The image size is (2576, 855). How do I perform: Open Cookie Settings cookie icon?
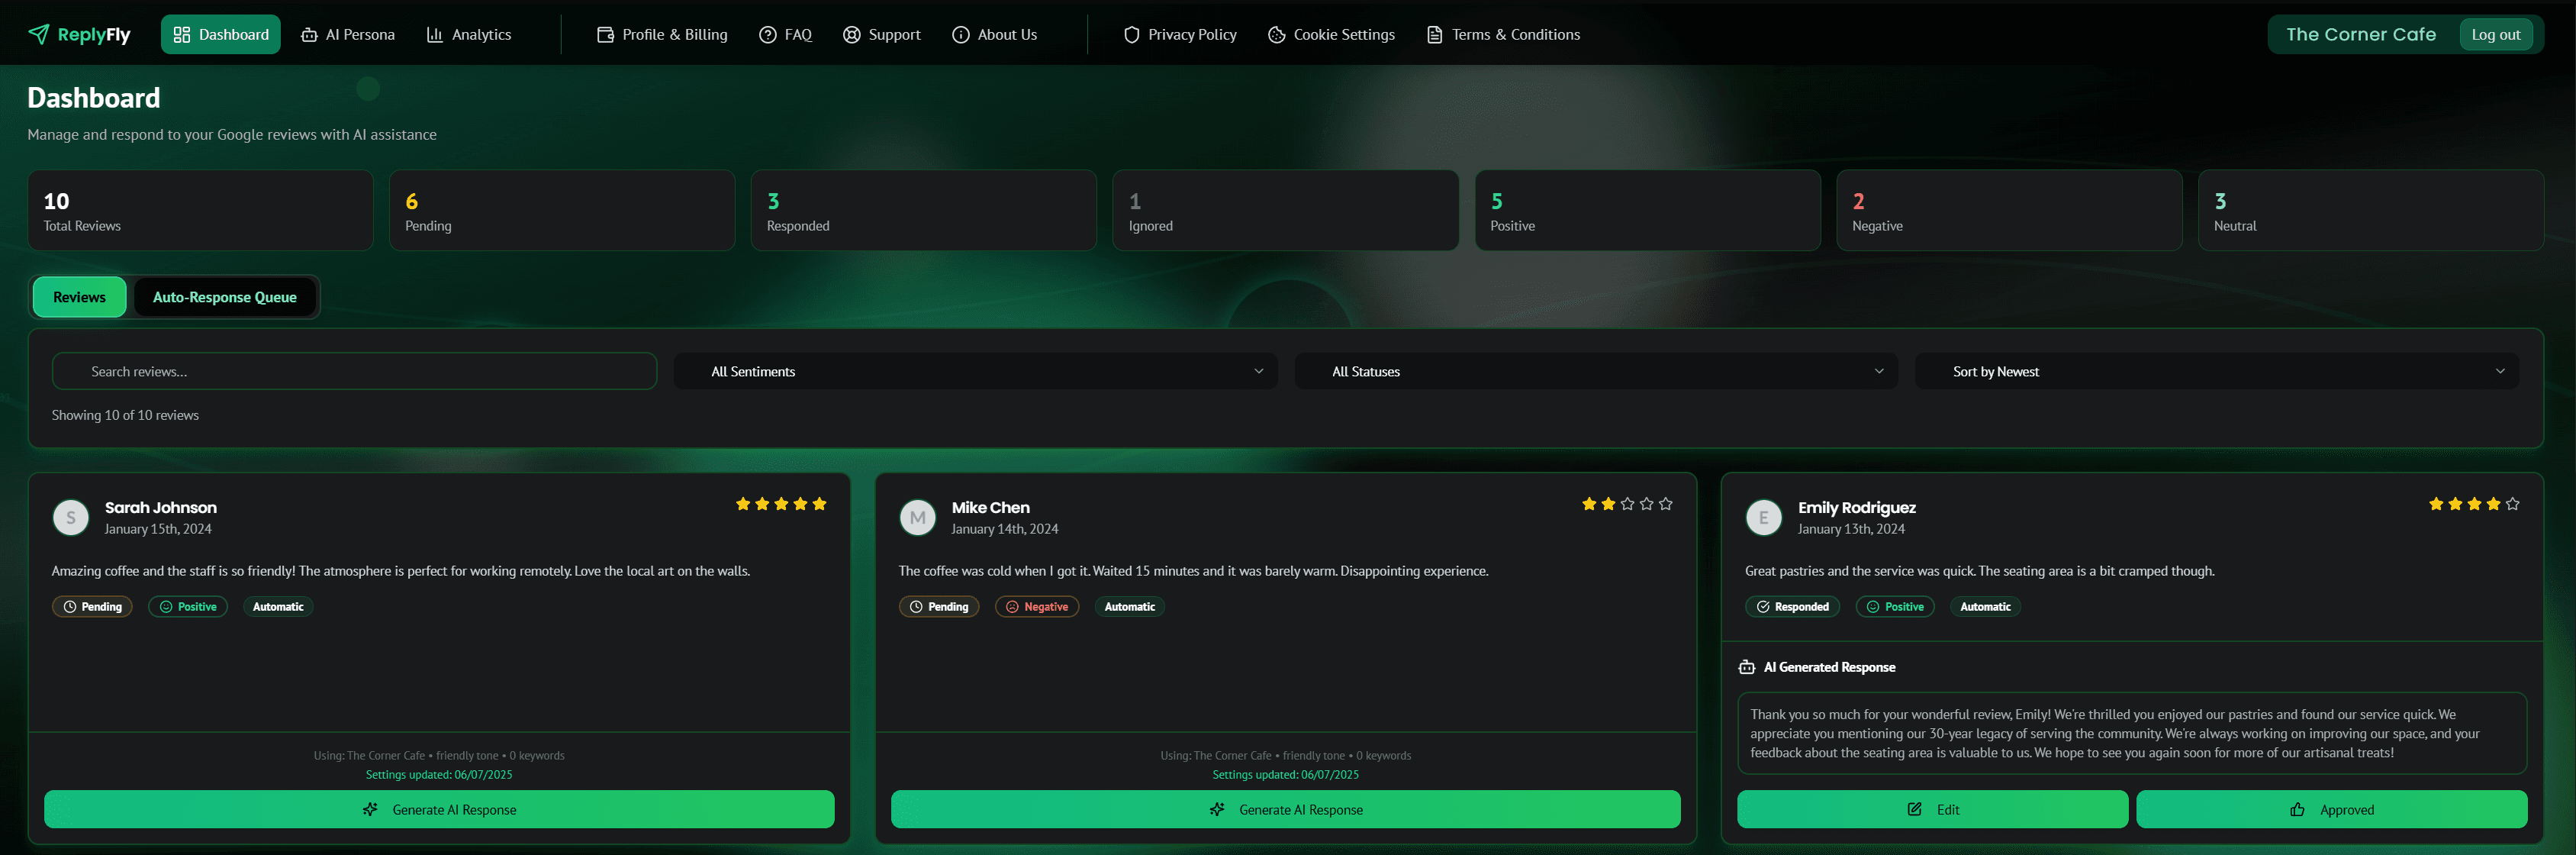[1276, 35]
